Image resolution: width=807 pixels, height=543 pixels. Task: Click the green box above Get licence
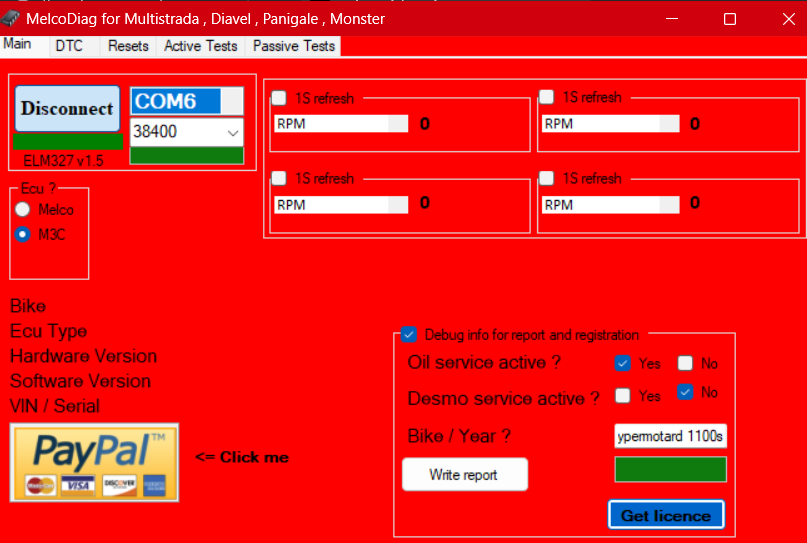coord(671,469)
